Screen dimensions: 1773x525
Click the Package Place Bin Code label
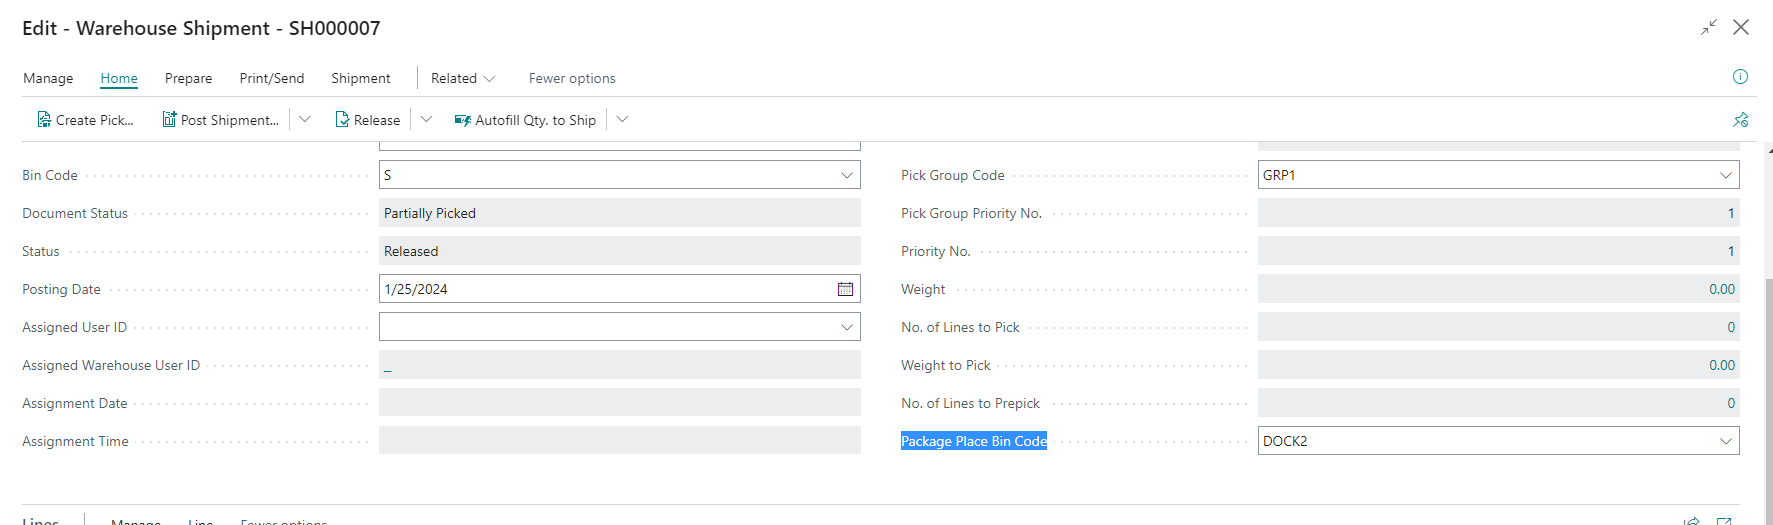[x=973, y=441]
